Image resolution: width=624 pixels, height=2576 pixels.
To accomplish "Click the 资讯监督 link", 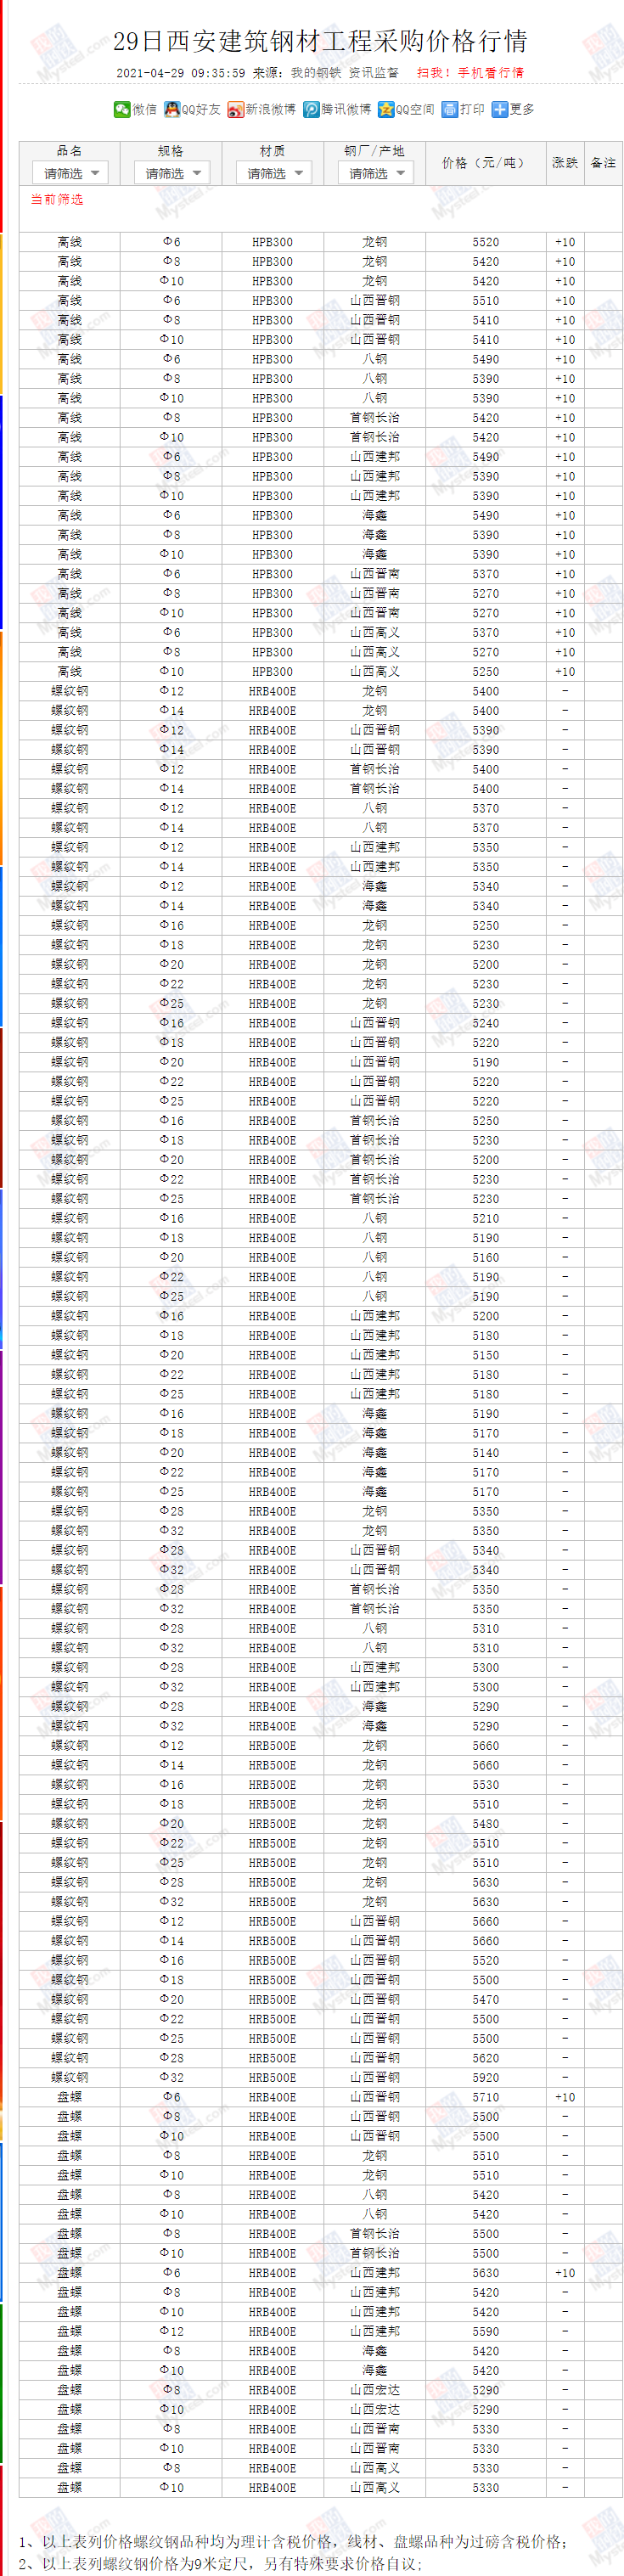I will [373, 73].
